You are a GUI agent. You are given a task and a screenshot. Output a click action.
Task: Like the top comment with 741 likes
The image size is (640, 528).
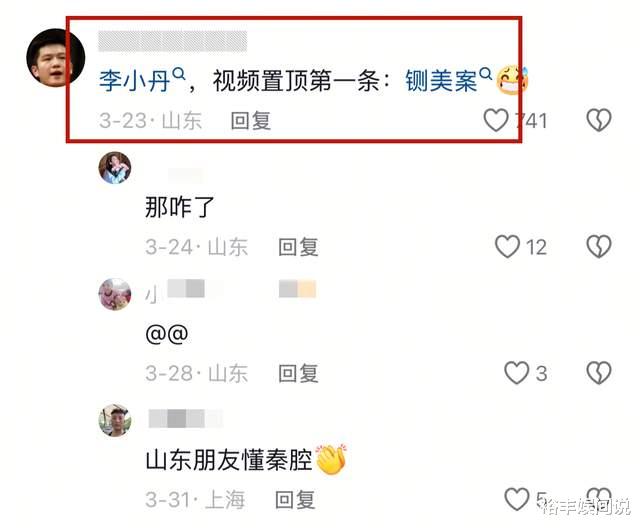pyautogui.click(x=496, y=120)
